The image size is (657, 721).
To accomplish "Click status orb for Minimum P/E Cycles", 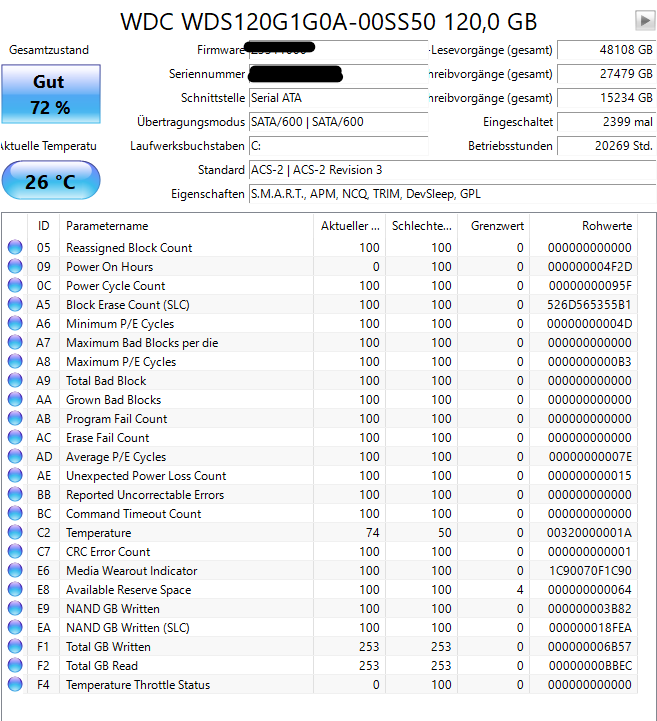I will pos(15,323).
